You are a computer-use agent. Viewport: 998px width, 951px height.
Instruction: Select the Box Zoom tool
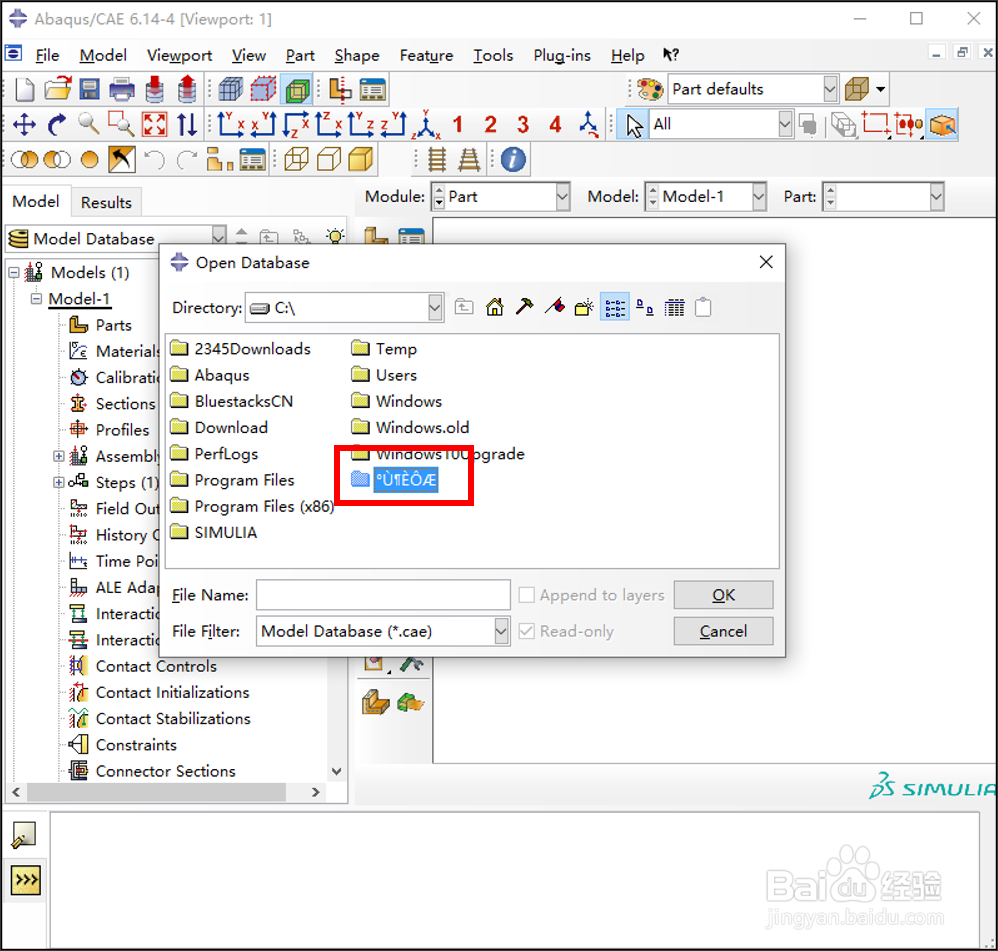click(121, 124)
